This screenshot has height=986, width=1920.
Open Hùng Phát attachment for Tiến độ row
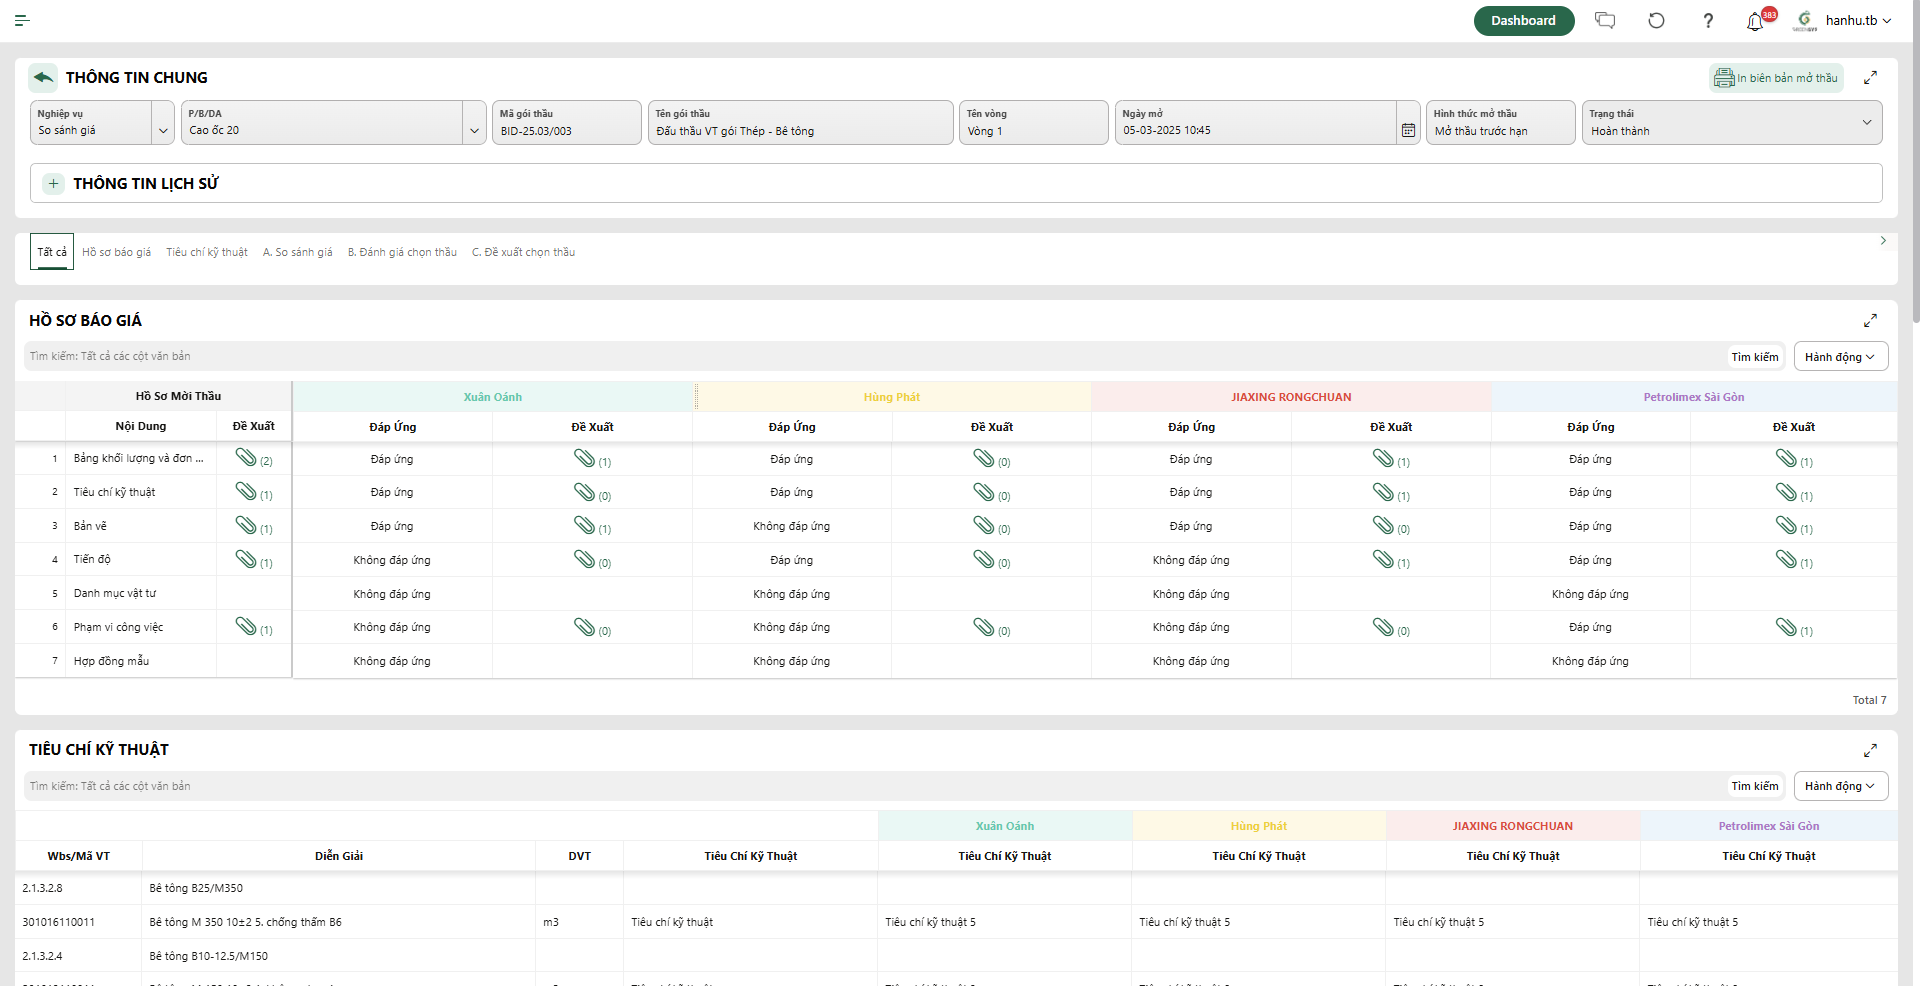(x=984, y=559)
